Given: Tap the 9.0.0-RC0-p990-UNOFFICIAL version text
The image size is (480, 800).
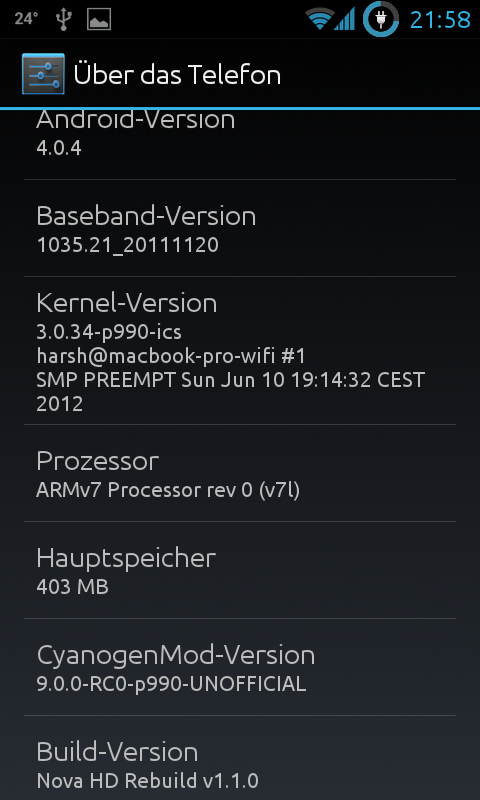Looking at the screenshot, I should [x=171, y=684].
